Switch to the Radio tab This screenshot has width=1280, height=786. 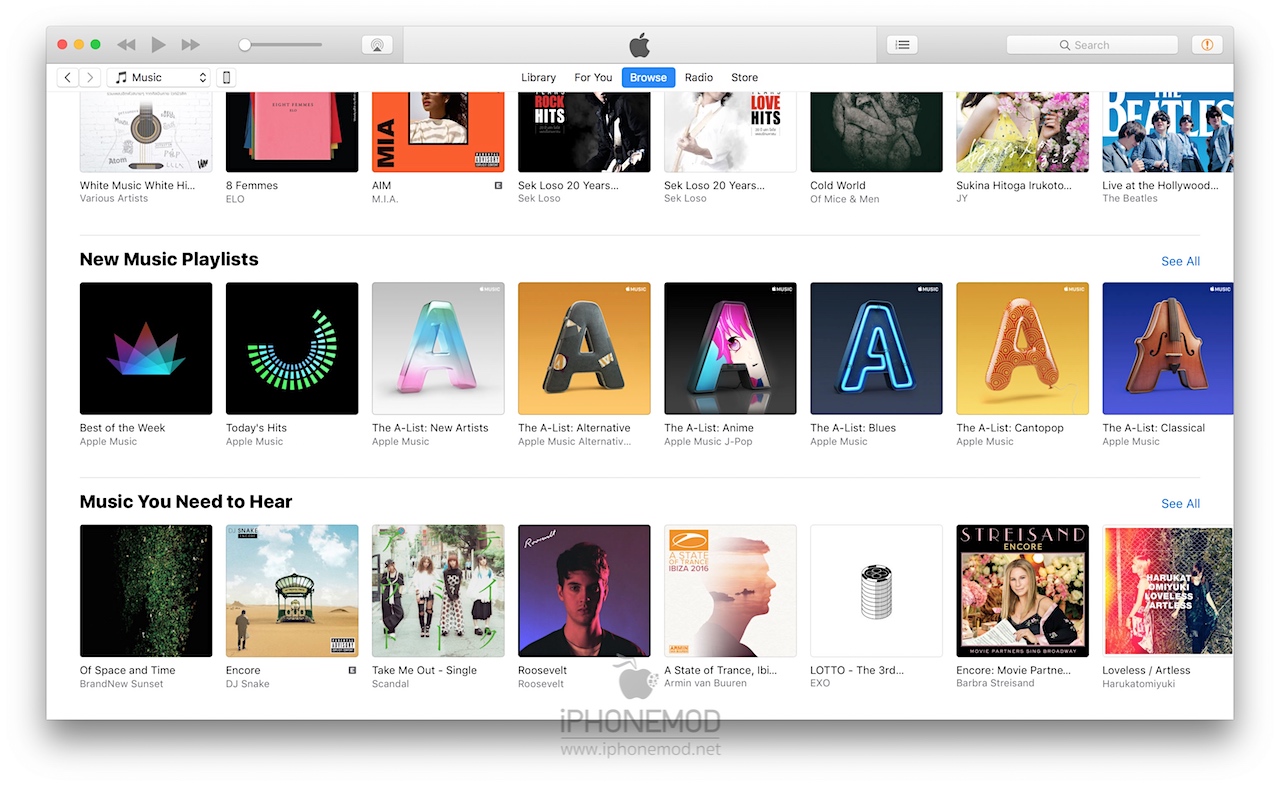(699, 77)
